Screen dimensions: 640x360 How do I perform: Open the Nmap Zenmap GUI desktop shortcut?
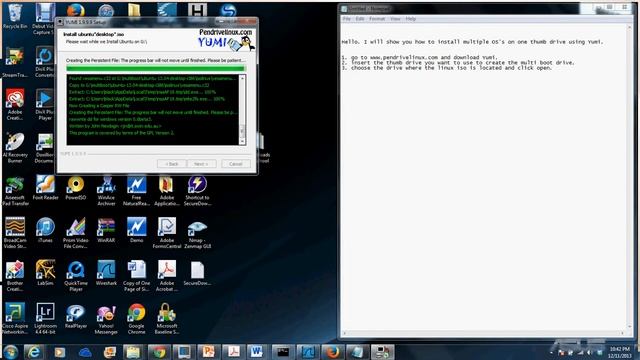pos(197,233)
